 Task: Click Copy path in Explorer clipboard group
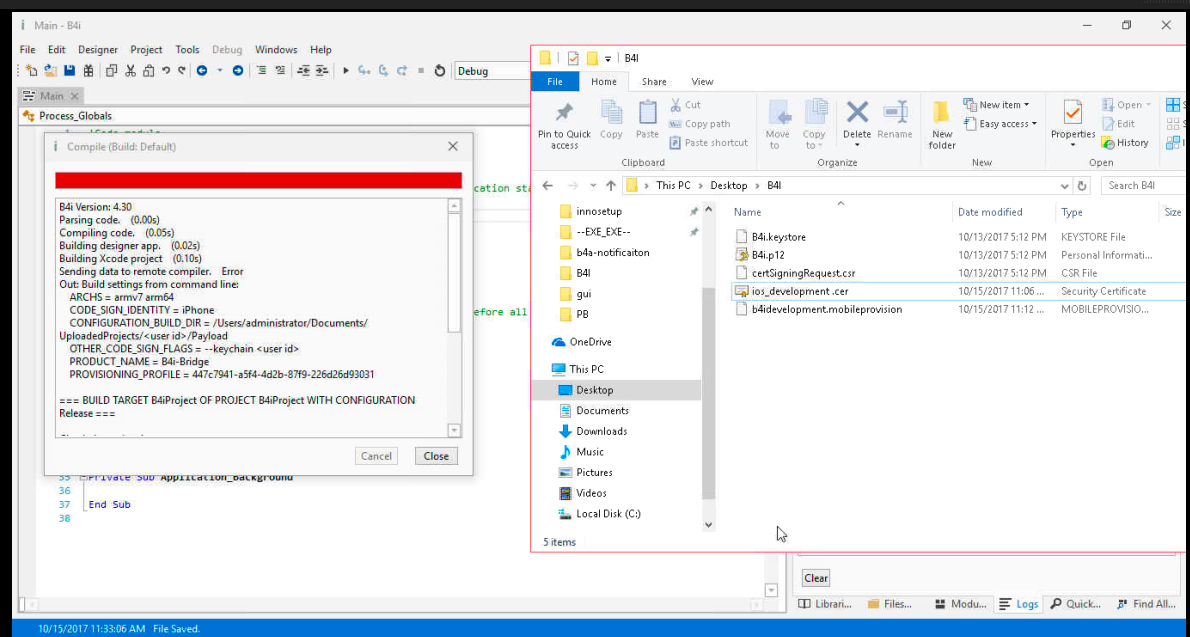[x=699, y=124]
